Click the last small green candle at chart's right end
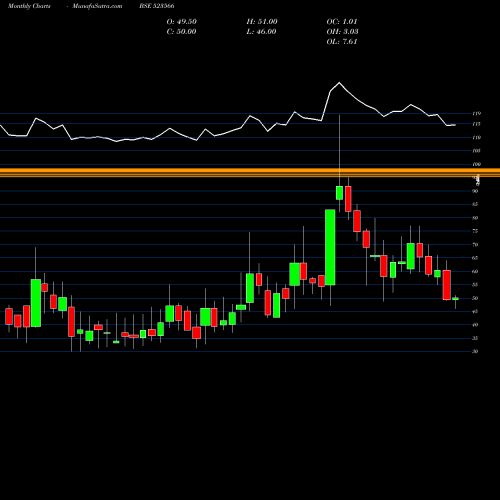 (x=455, y=299)
